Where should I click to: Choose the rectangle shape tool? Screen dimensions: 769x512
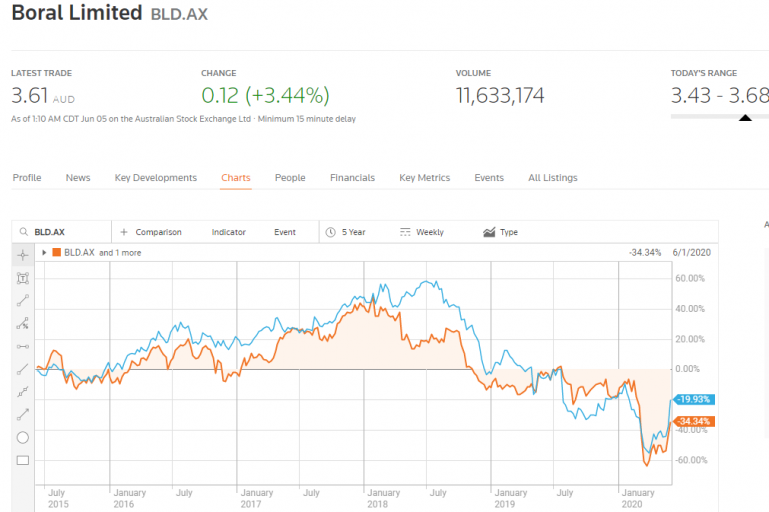coord(23,460)
